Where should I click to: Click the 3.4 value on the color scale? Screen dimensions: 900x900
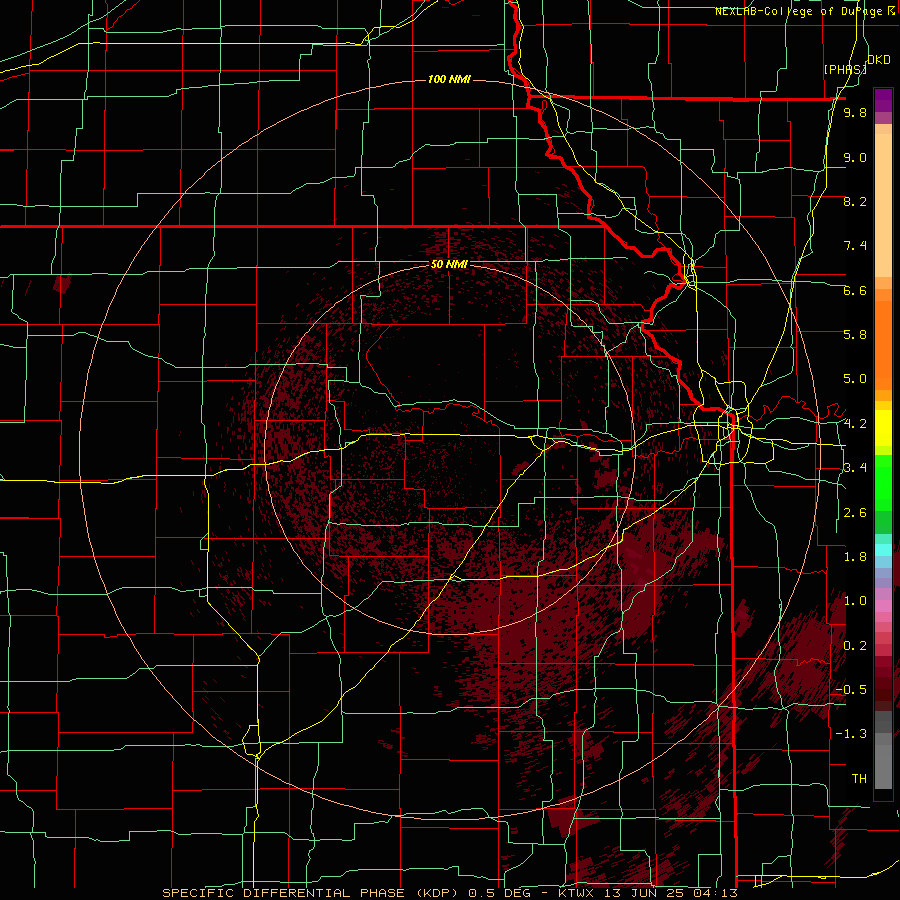855,468
